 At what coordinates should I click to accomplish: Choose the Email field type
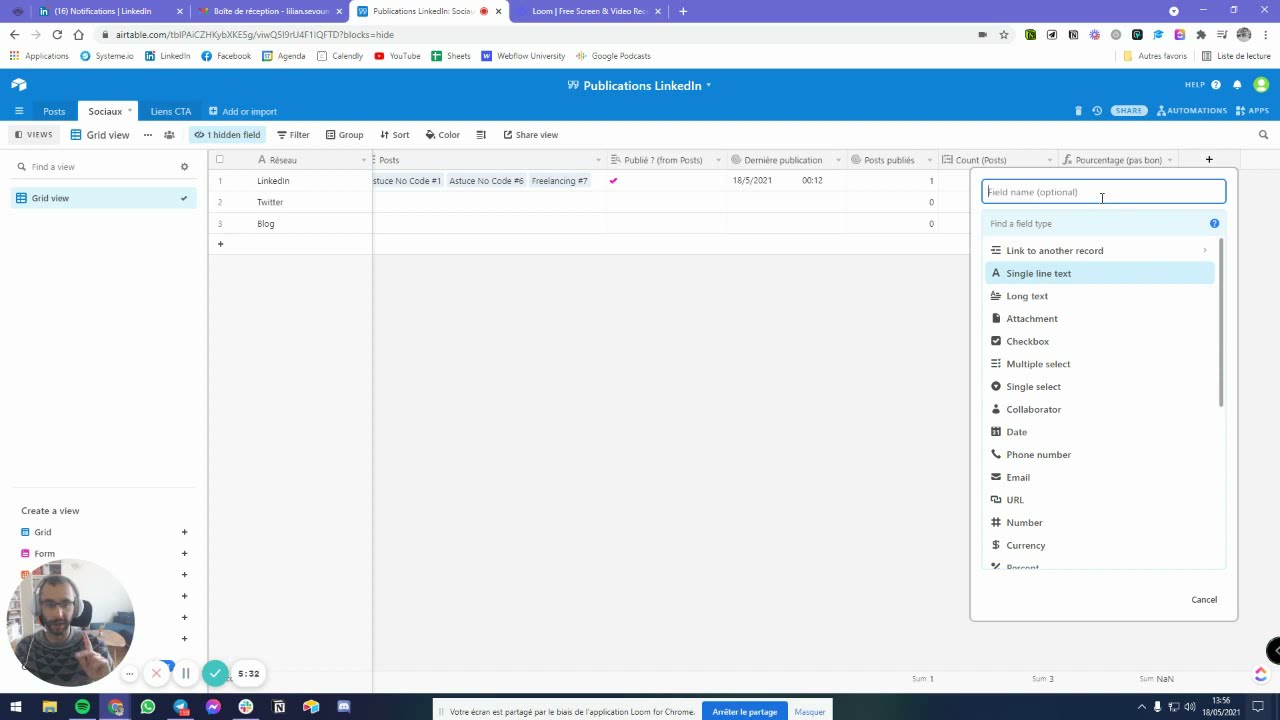click(1100, 478)
